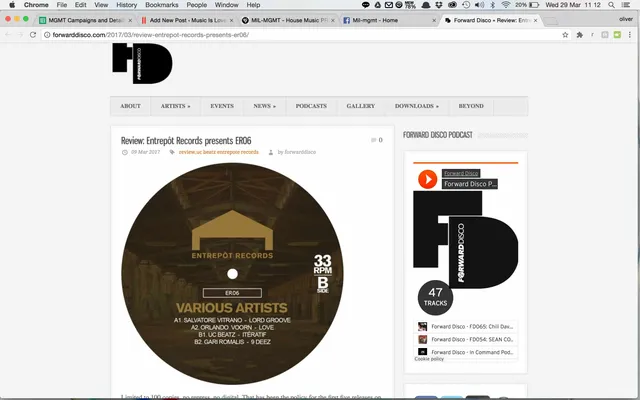Close the Mil-mgmt Home tab
The height and width of the screenshot is (400, 640).
point(434,20)
